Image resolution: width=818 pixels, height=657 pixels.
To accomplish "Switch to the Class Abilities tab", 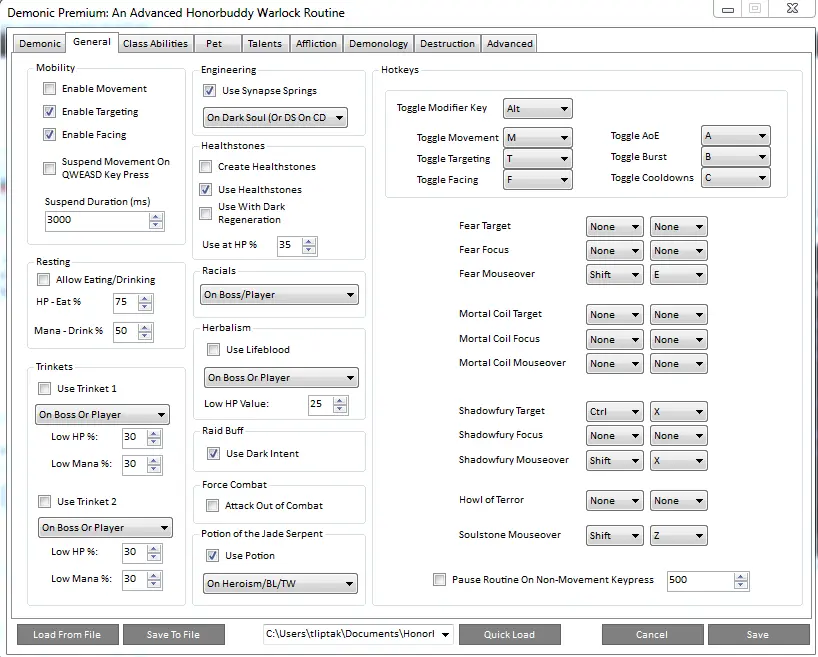I will (x=155, y=44).
